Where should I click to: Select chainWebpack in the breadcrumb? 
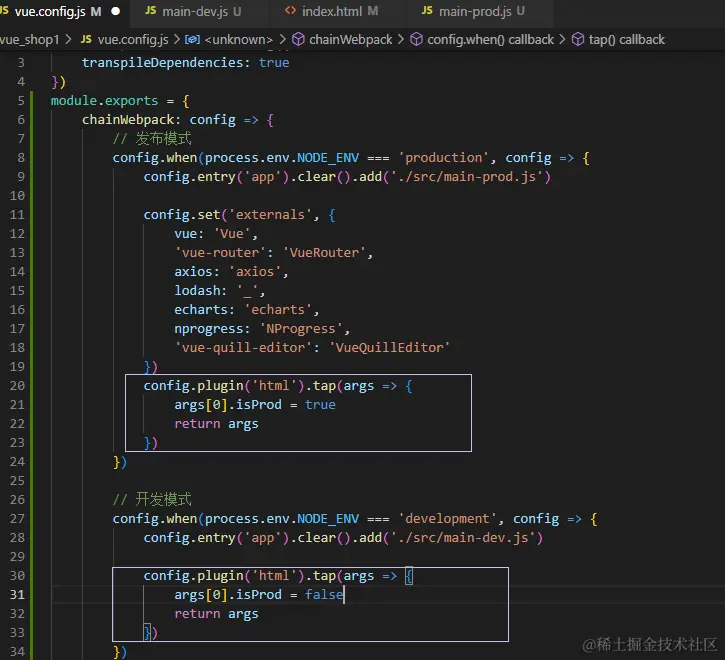point(350,40)
